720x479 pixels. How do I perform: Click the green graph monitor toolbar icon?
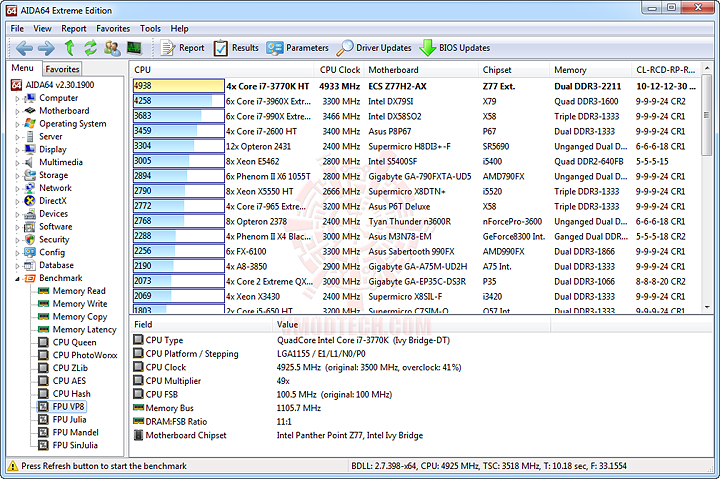click(134, 48)
